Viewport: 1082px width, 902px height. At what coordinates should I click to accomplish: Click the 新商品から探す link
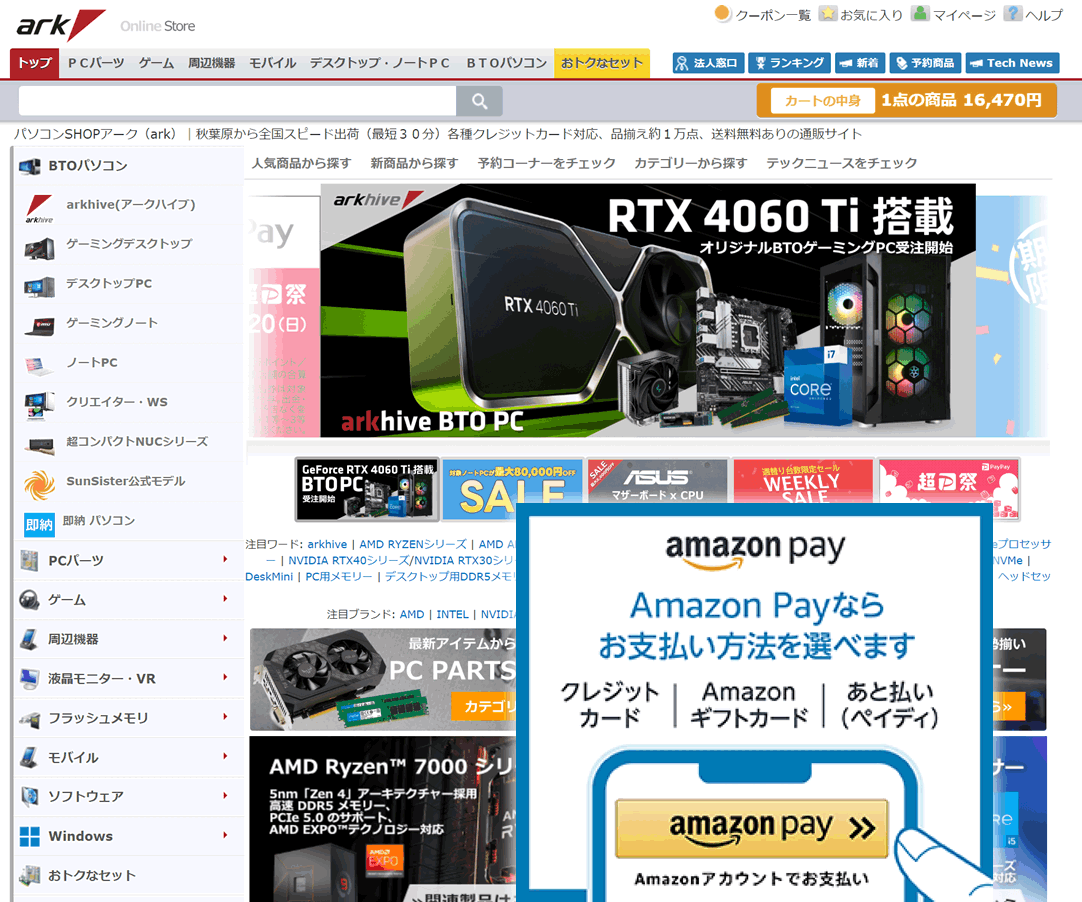(x=414, y=163)
